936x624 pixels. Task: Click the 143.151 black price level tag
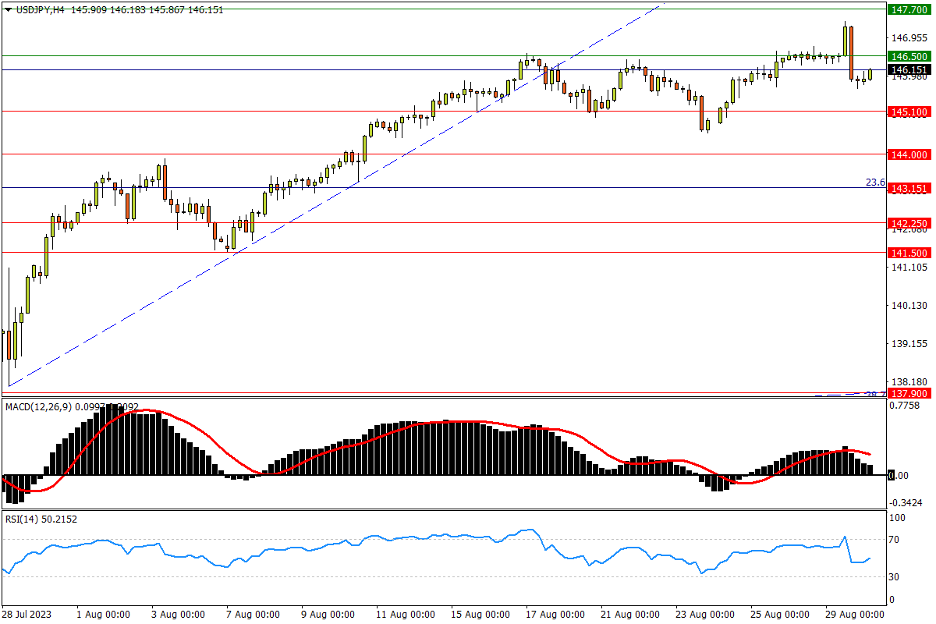[x=910, y=188]
